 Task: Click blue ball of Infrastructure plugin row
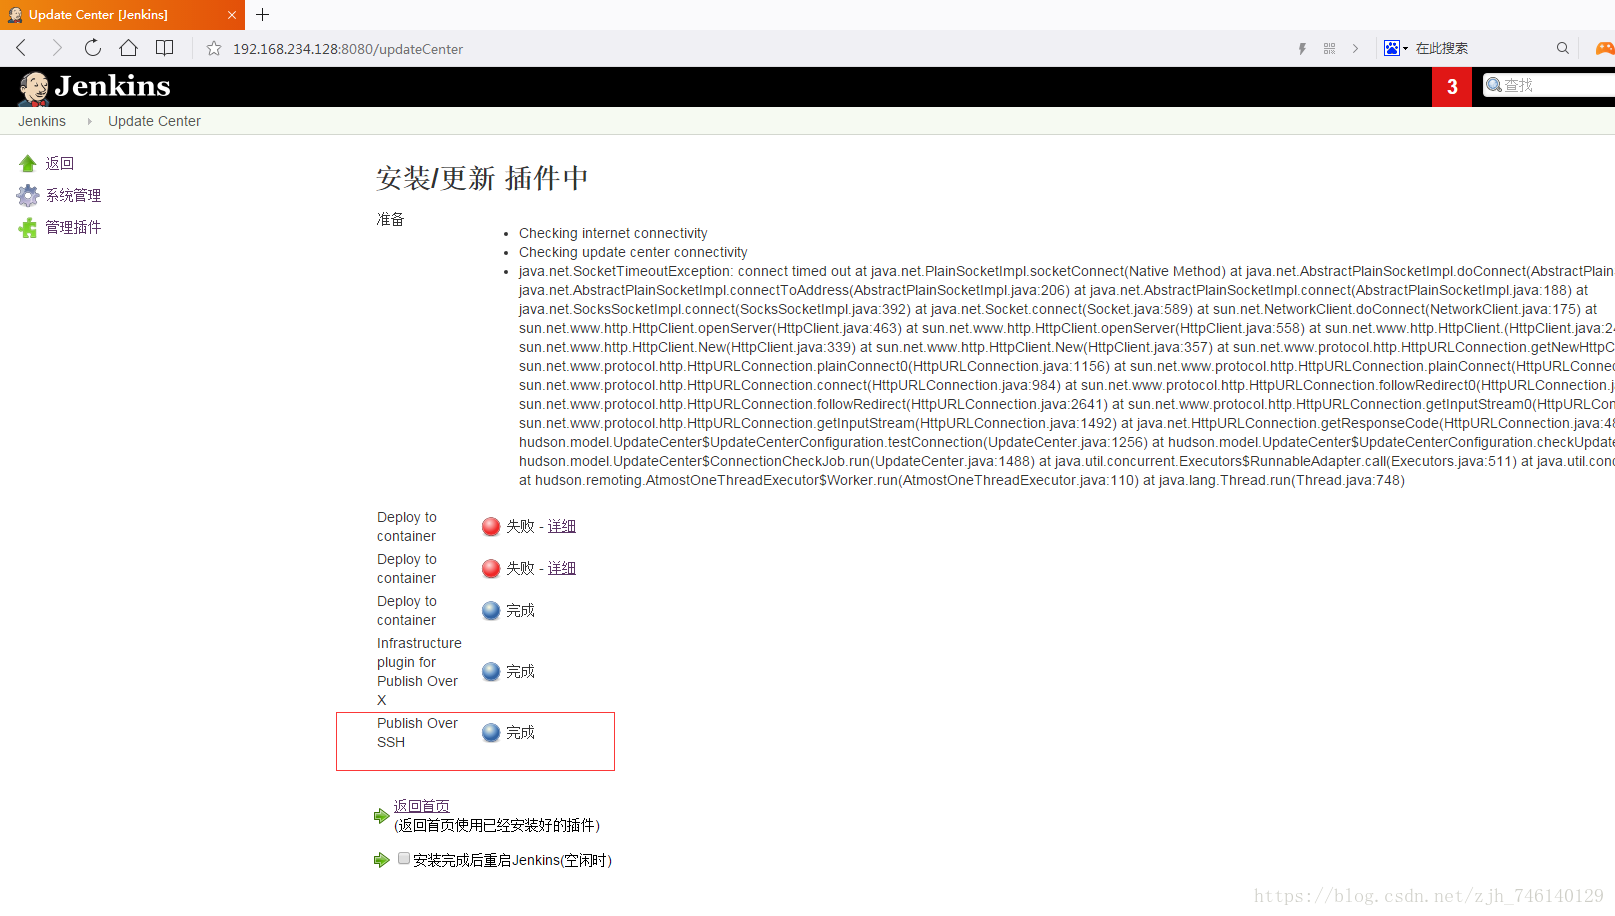(491, 671)
